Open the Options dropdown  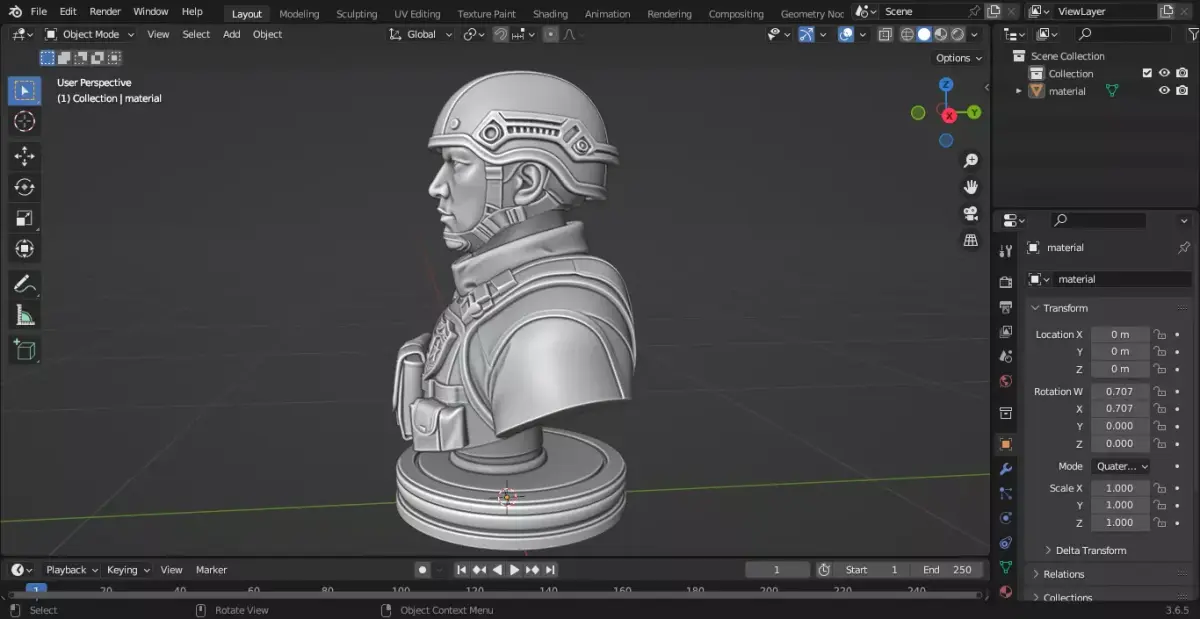[x=960, y=58]
